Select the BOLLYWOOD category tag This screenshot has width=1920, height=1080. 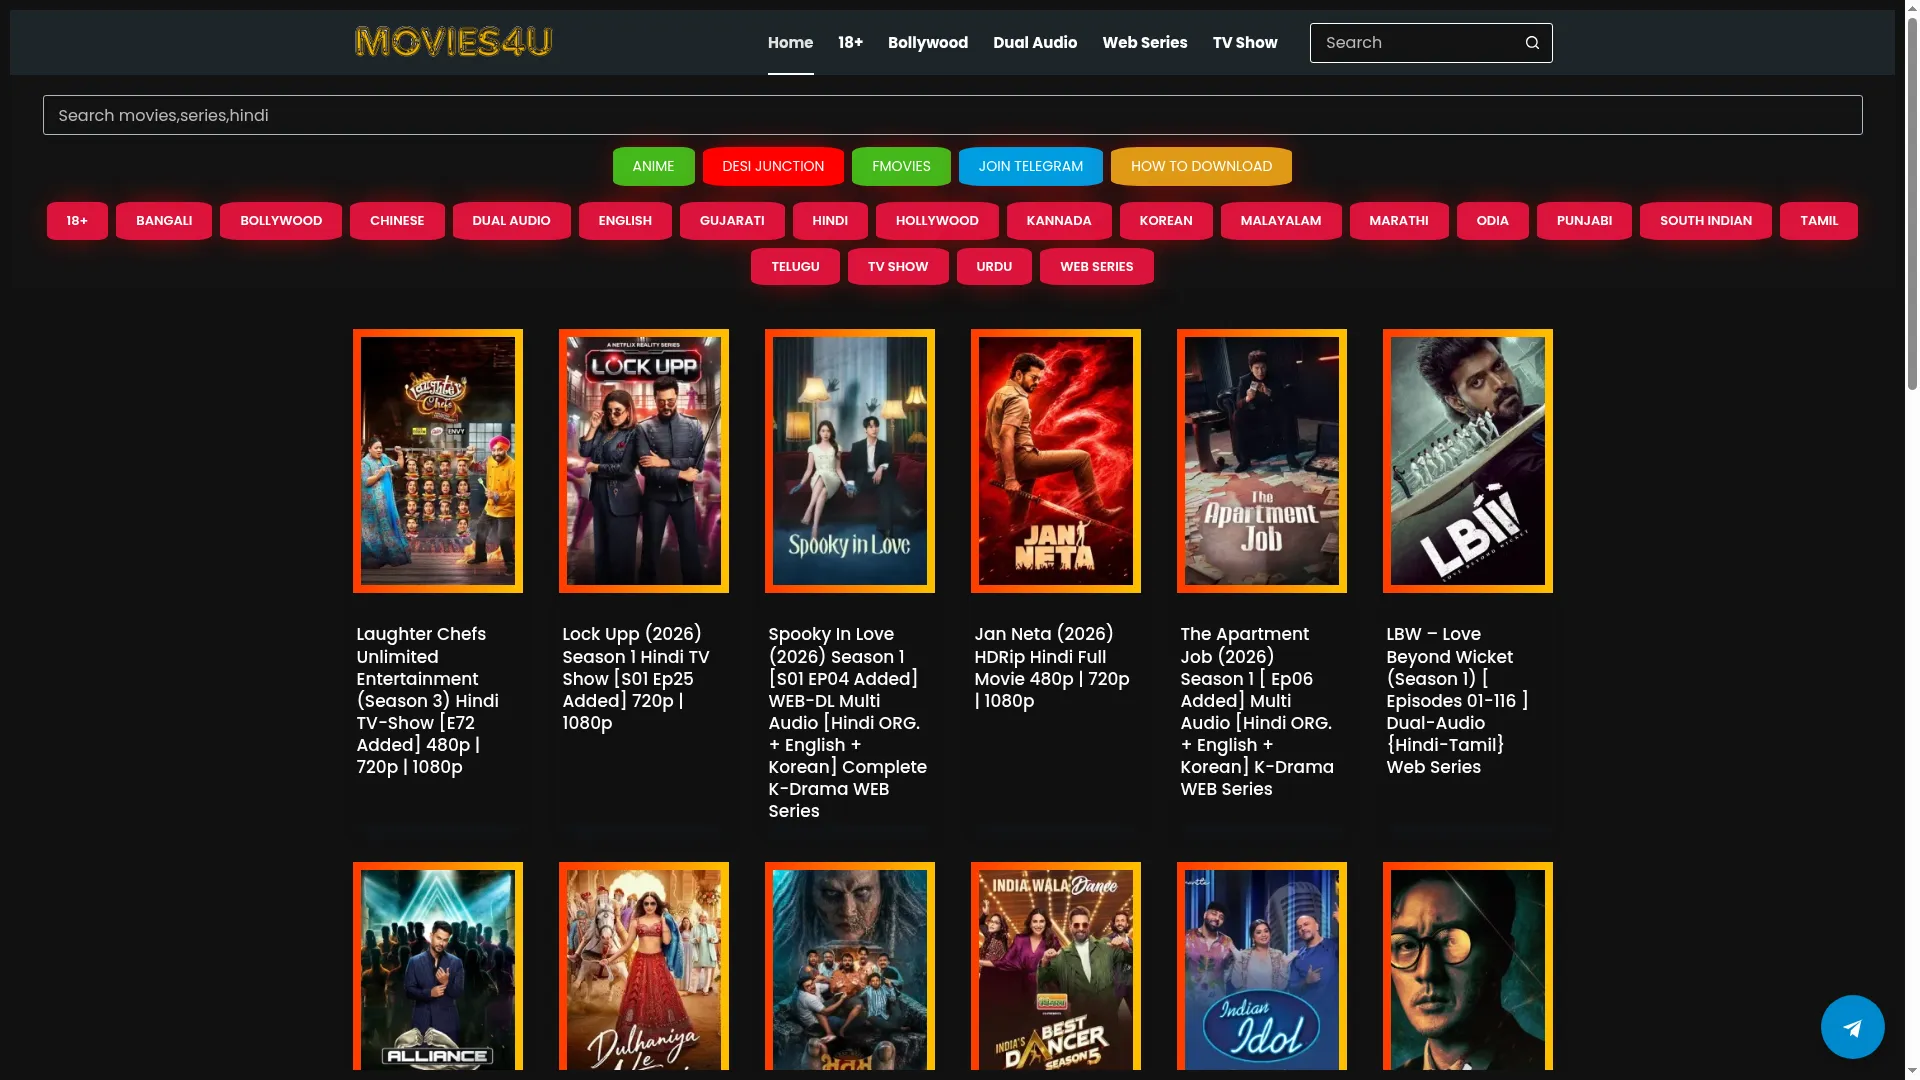pos(281,221)
